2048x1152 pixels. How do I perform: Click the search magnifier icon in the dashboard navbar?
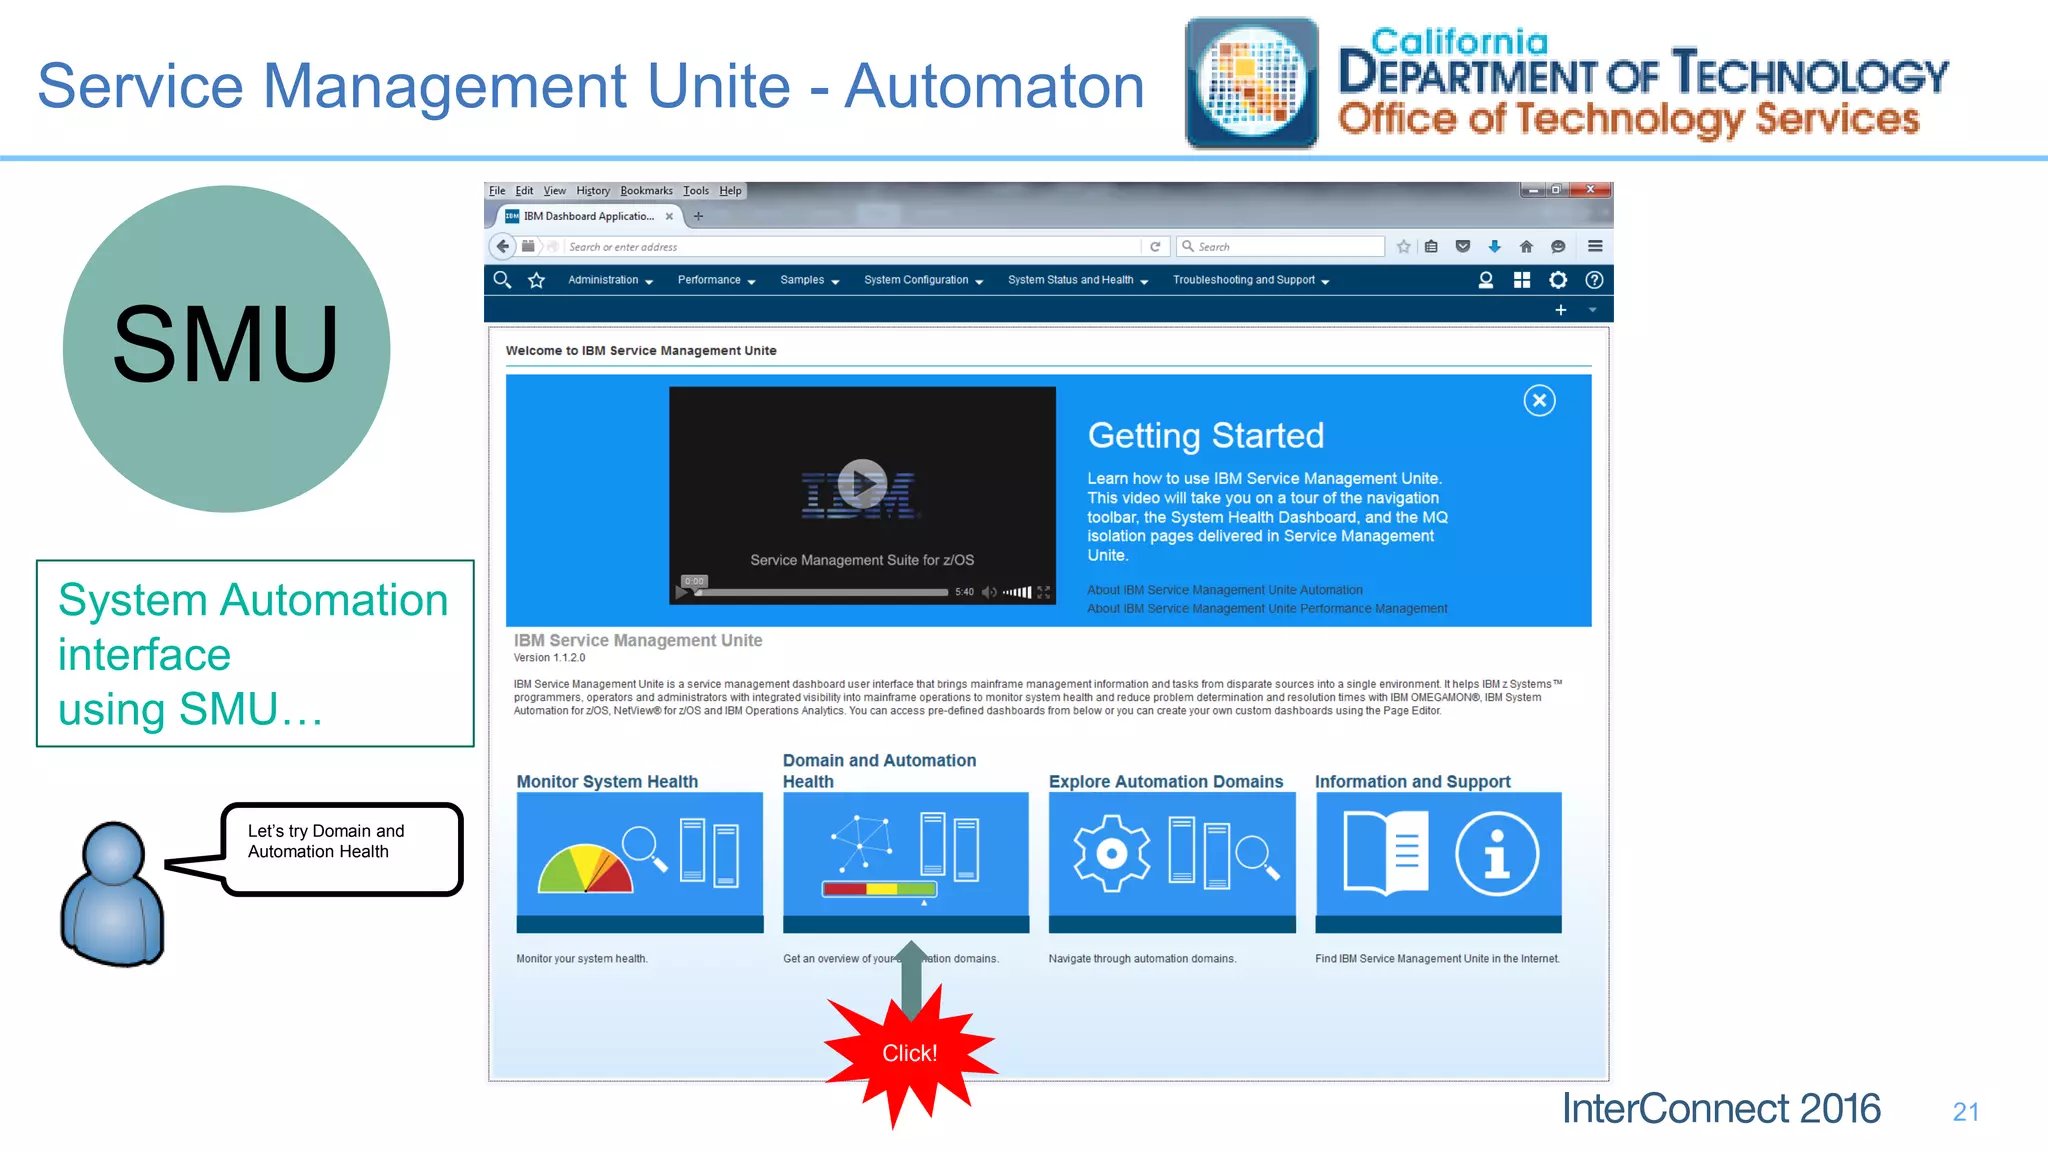(502, 280)
